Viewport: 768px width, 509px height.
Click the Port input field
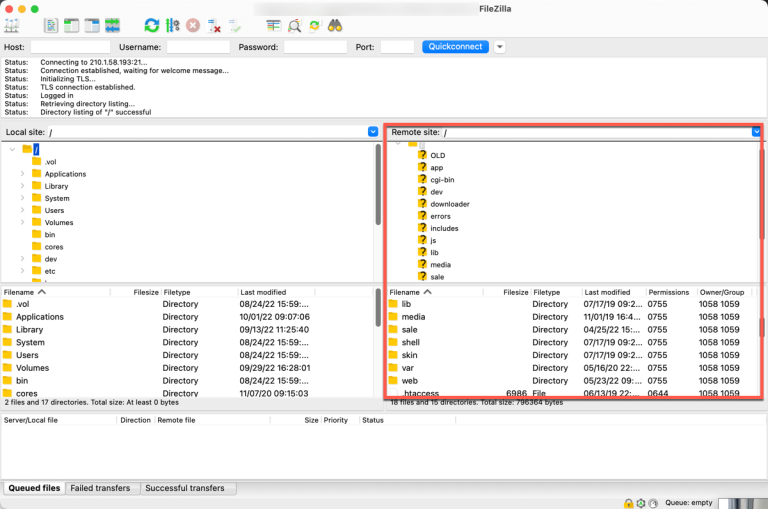(x=398, y=47)
